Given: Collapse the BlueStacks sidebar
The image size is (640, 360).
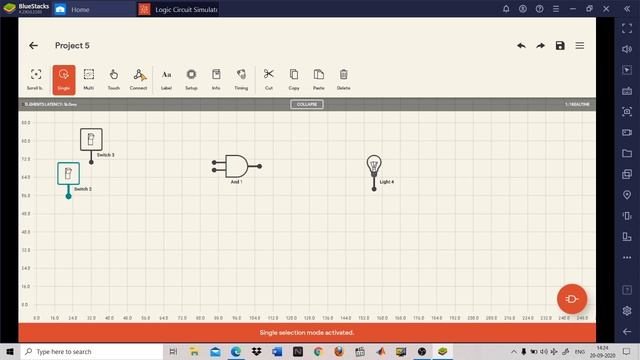Looking at the screenshot, I should (x=627, y=9).
